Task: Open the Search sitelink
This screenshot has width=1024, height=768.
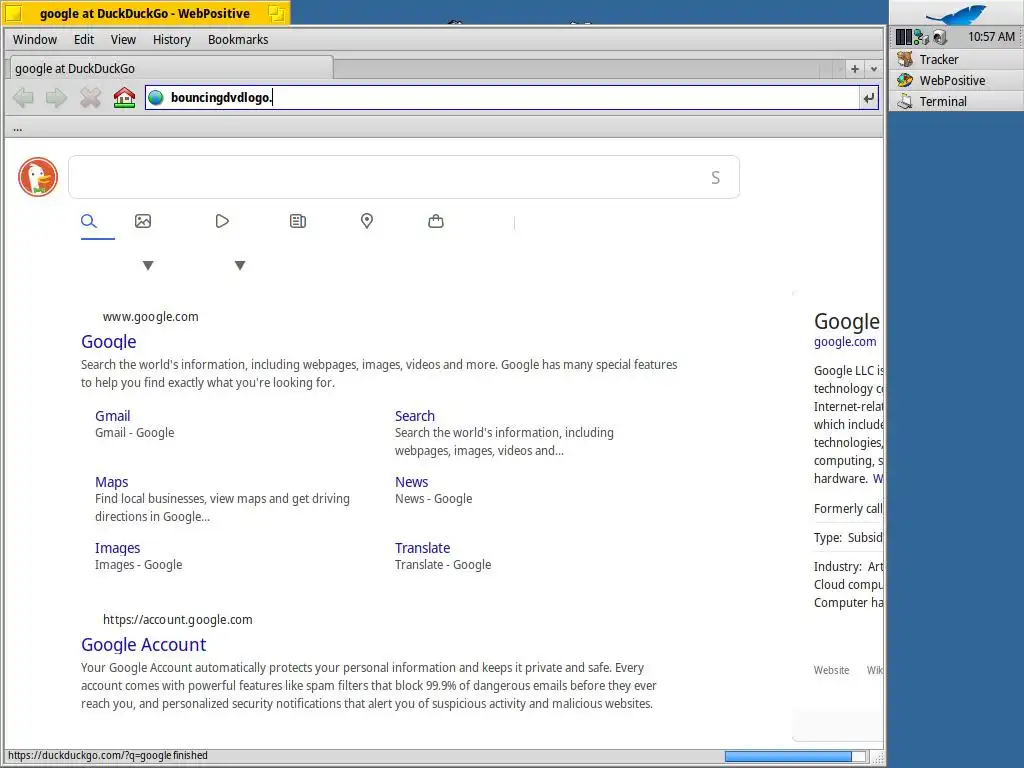Action: [x=415, y=416]
